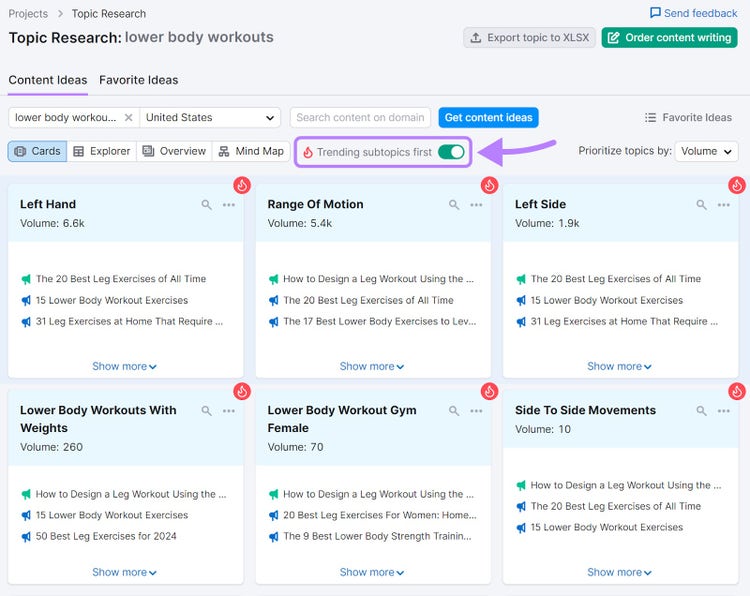Open 'The 17 Best Lower Body Exercises' headline

pos(380,321)
